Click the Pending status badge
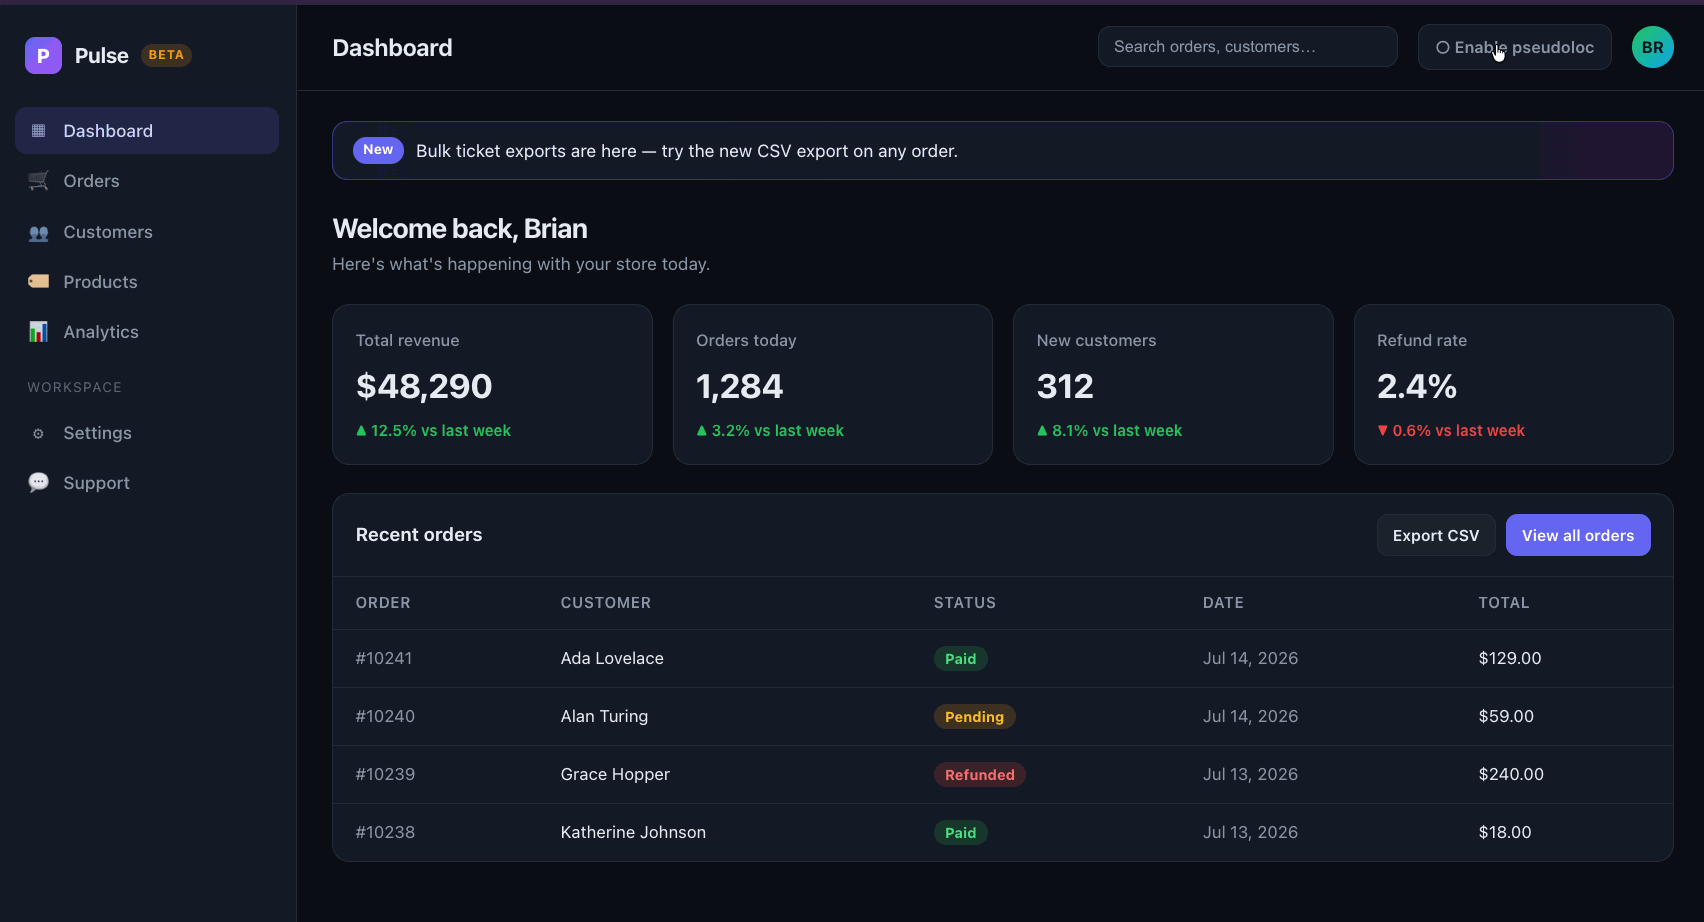 (974, 717)
